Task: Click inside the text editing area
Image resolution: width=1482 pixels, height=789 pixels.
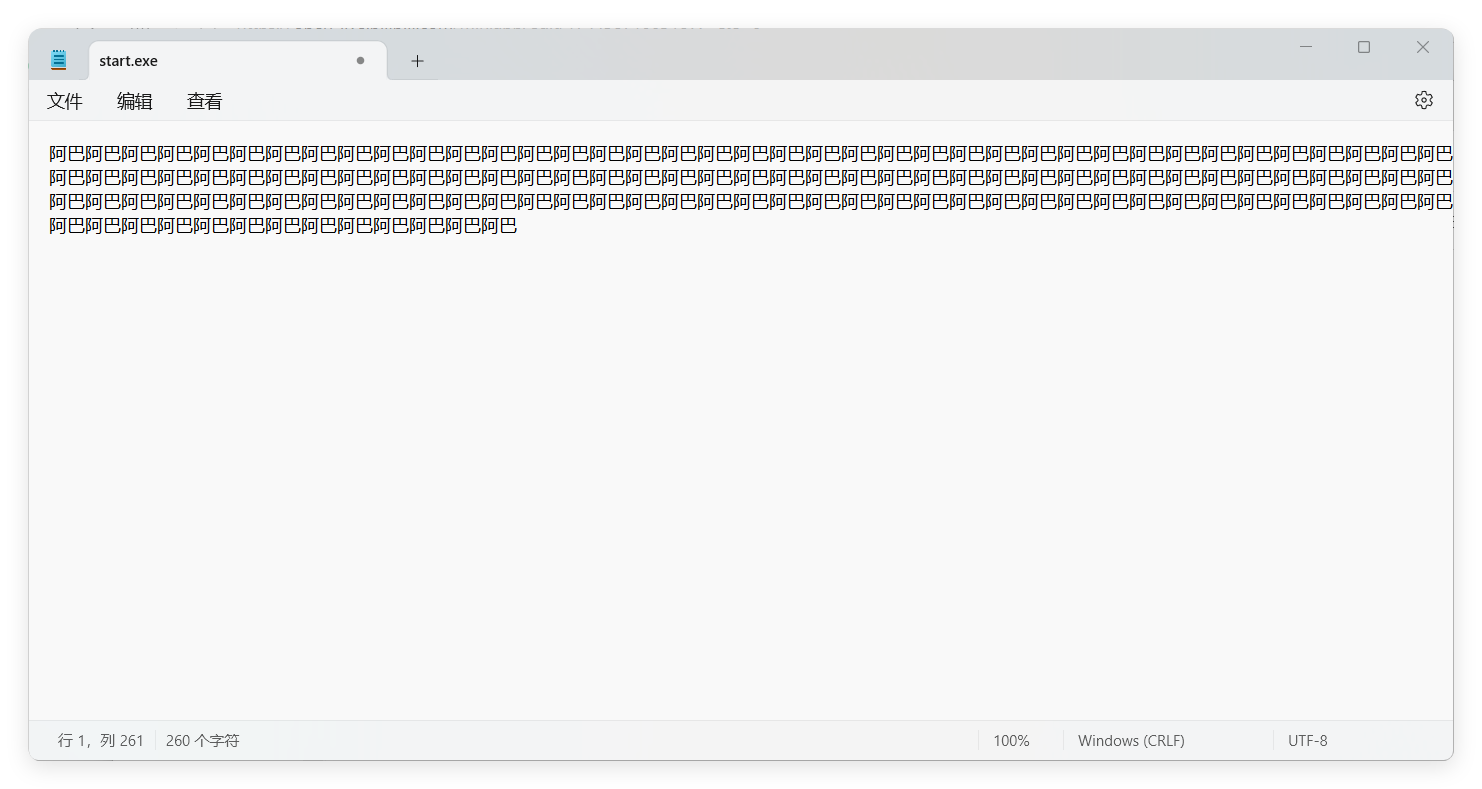Action: click(x=740, y=420)
